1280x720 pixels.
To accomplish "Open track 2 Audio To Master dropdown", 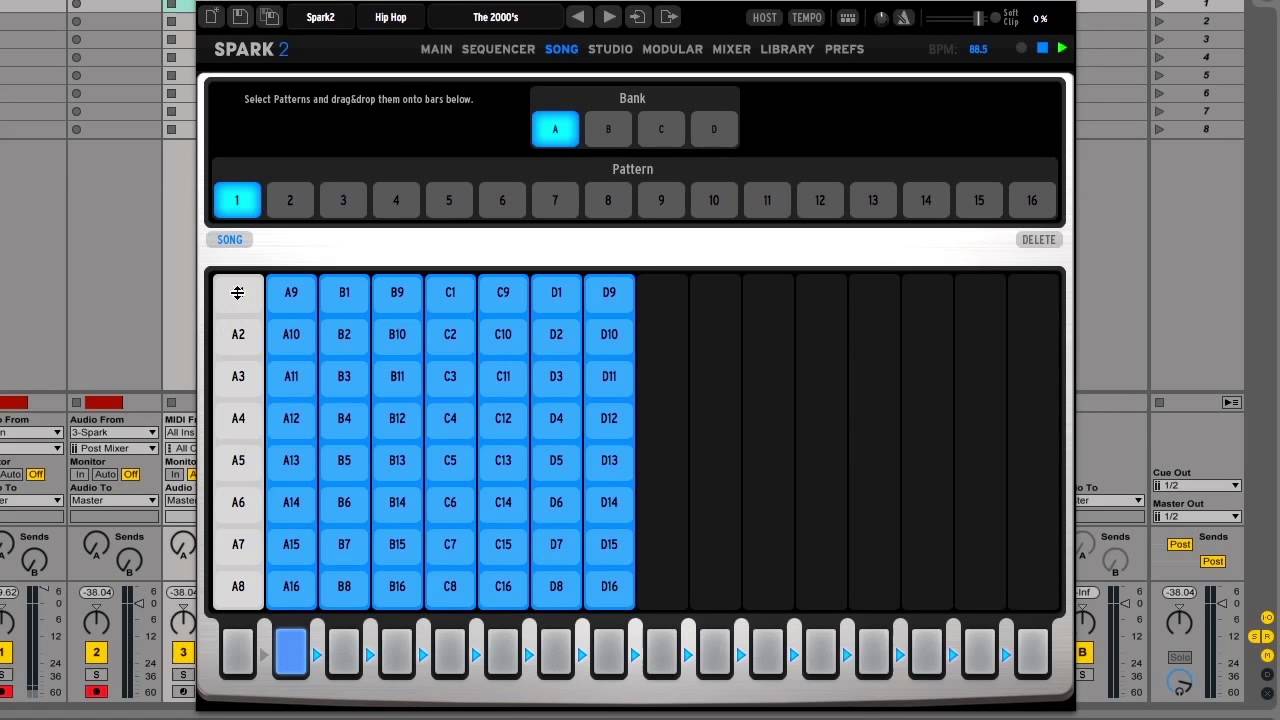I will [113, 500].
